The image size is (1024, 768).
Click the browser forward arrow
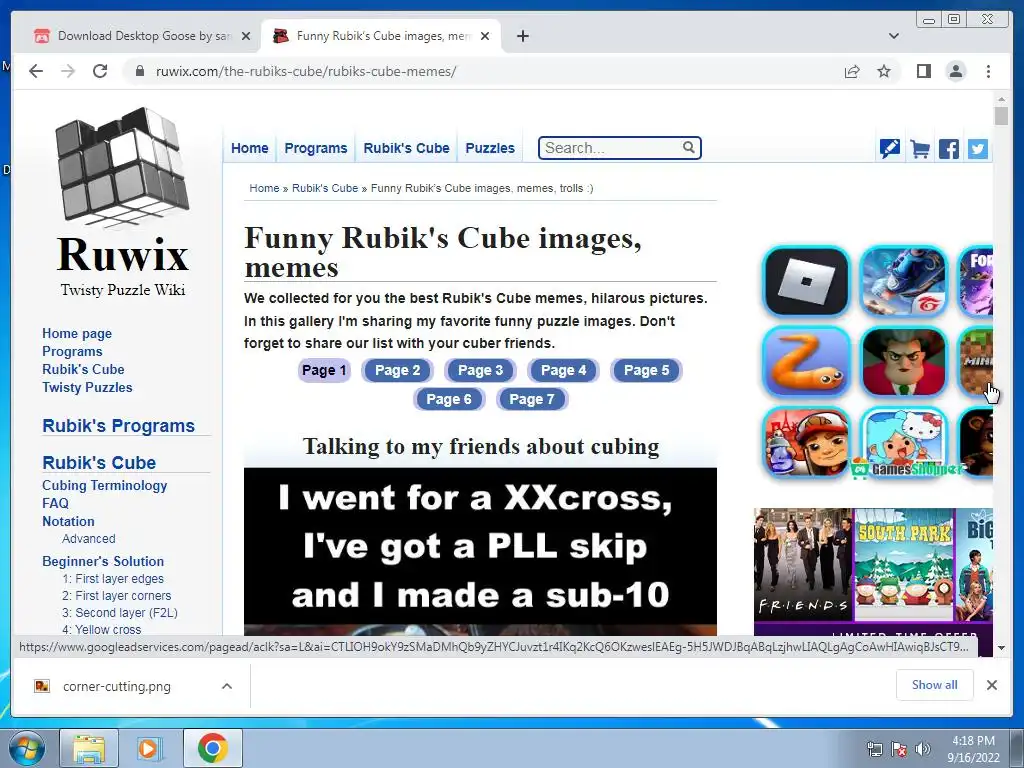pos(68,71)
